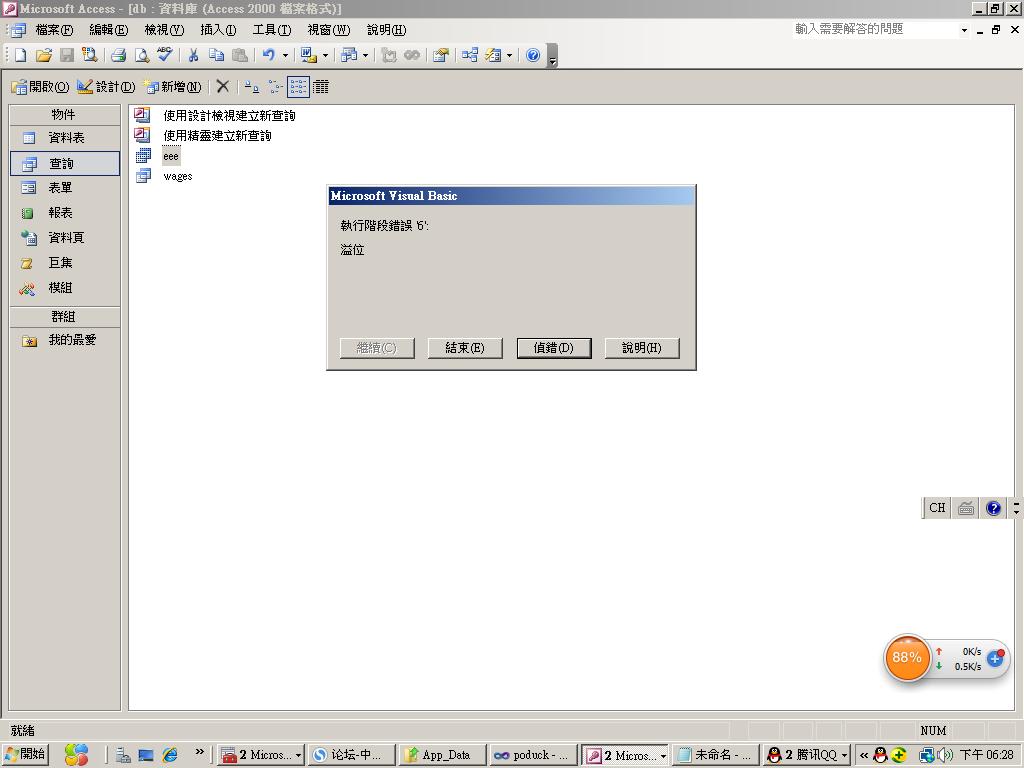Click the 開始 Start button

tap(25, 754)
